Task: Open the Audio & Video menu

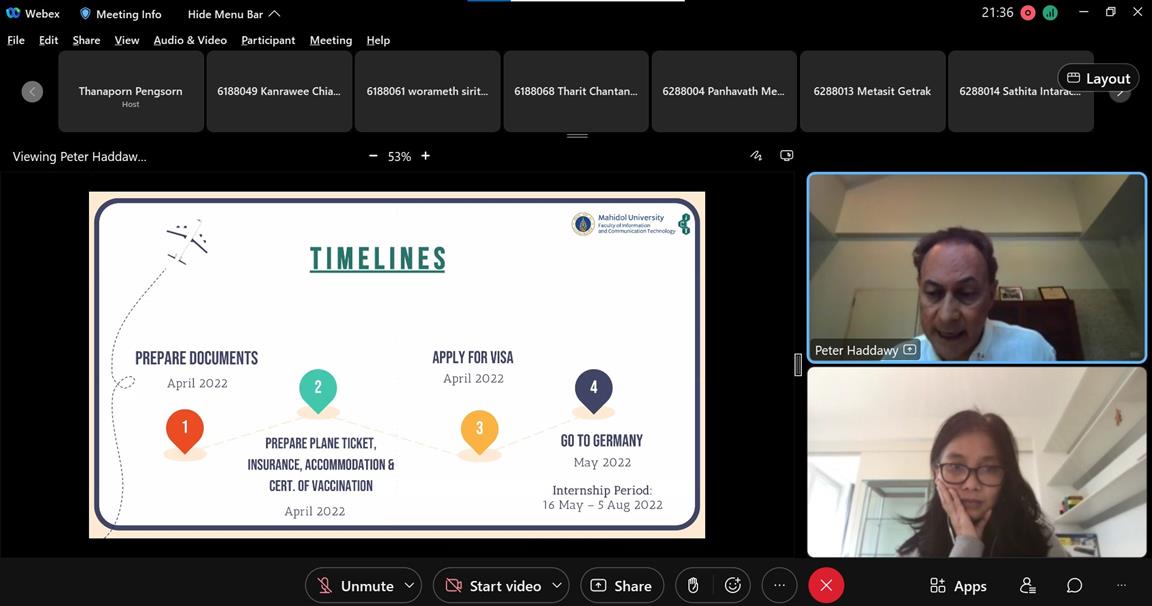Action: 190,40
